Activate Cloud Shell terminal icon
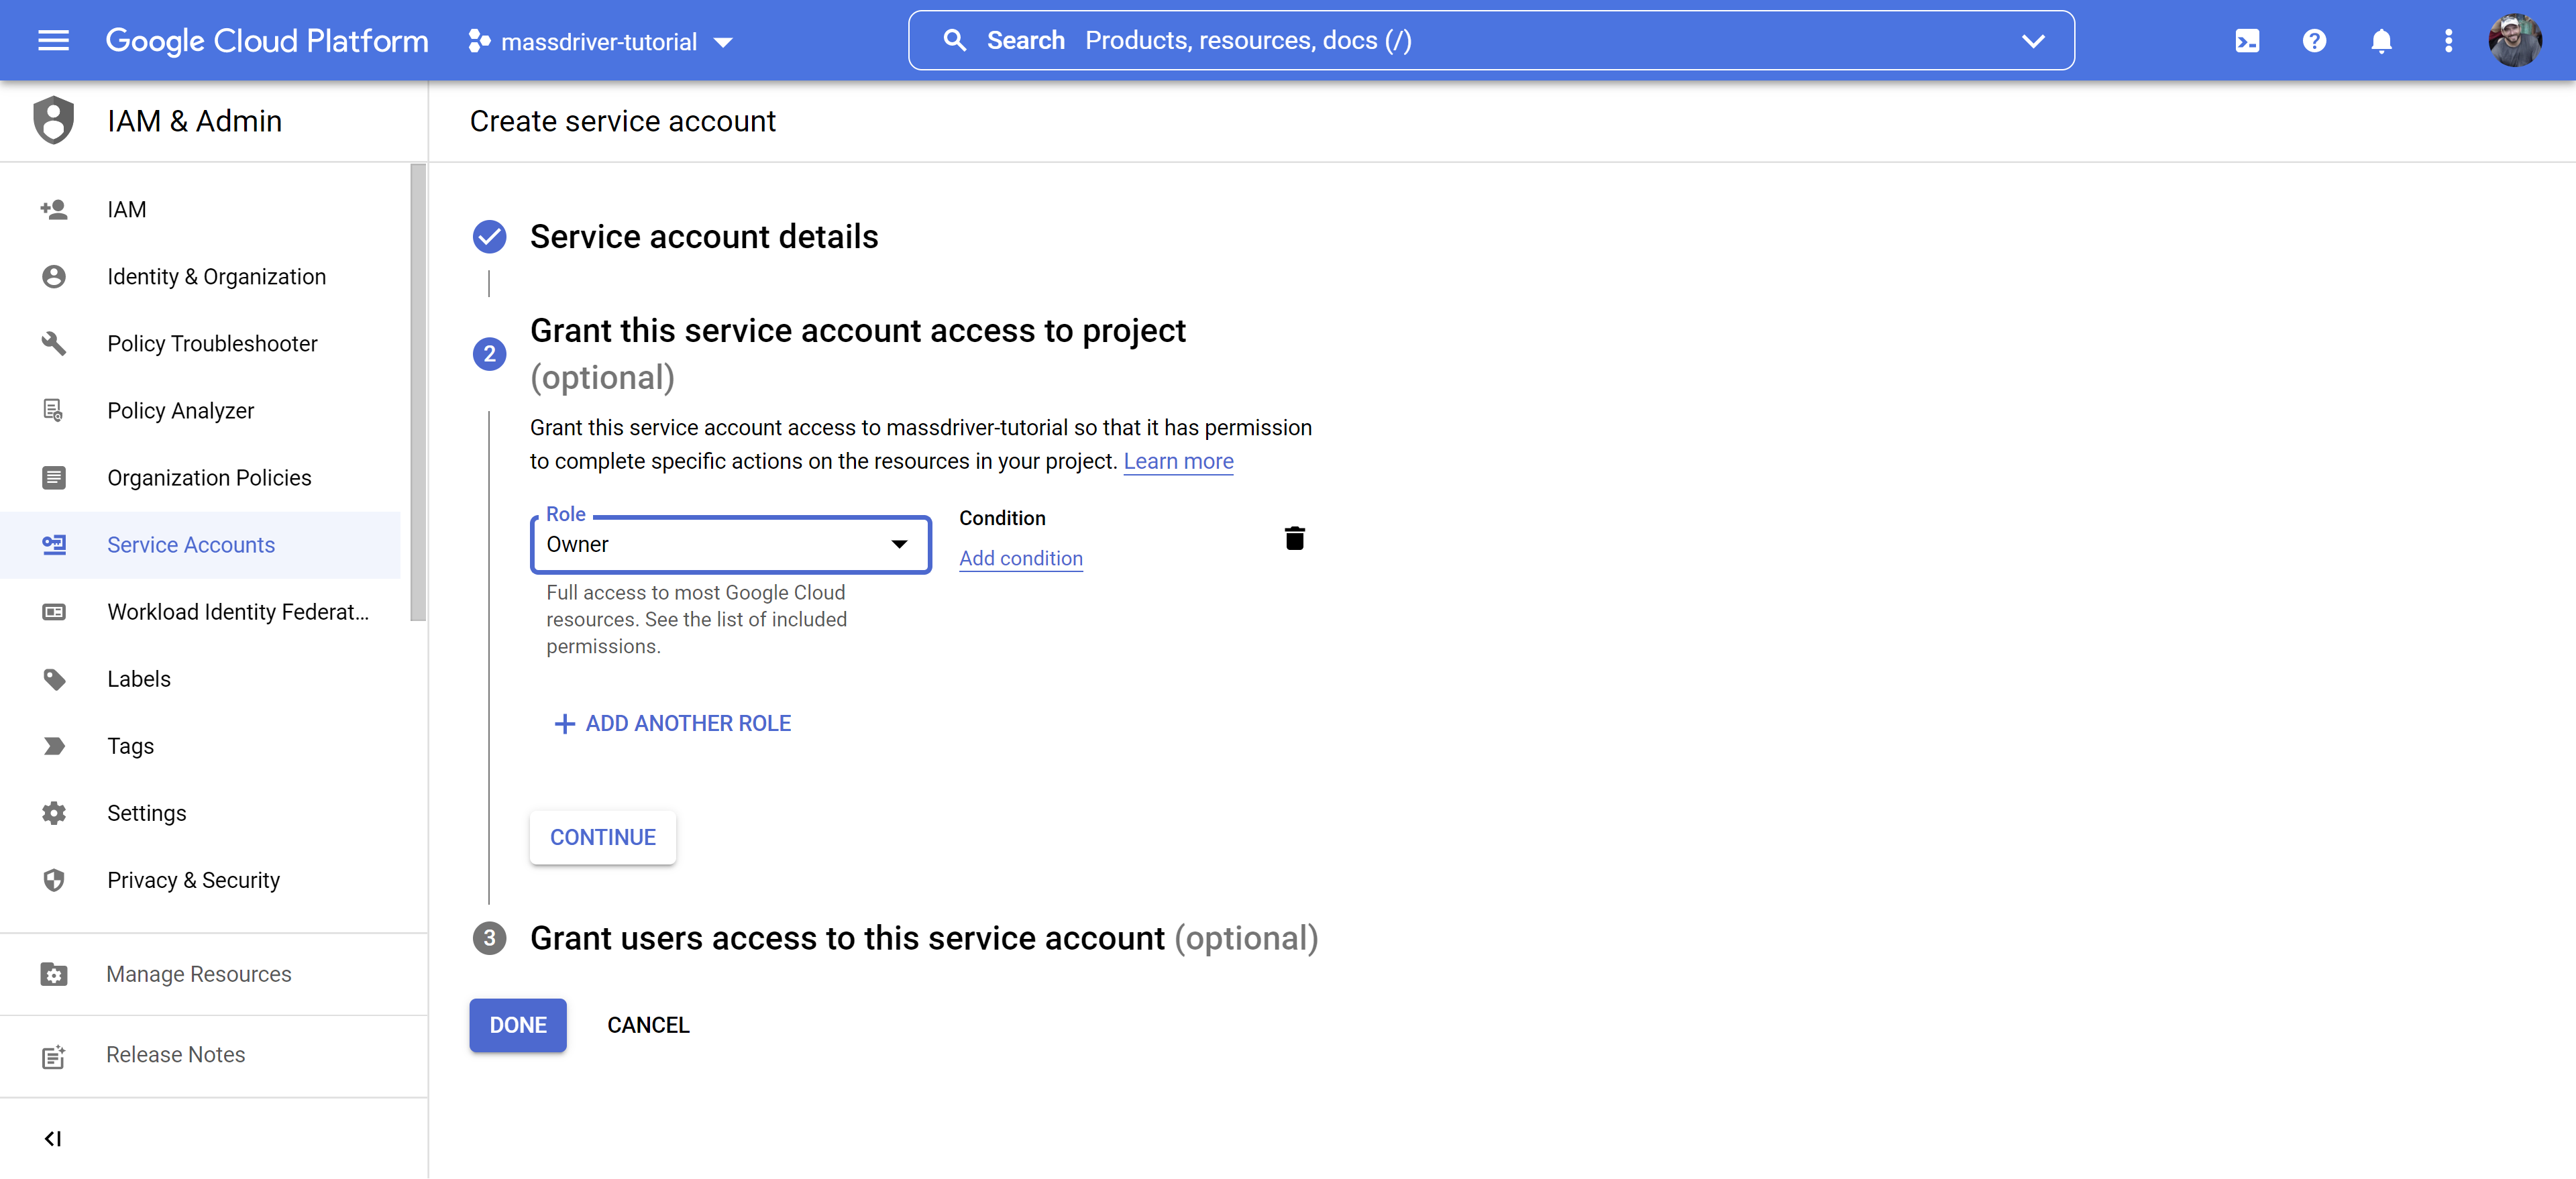Image resolution: width=2576 pixels, height=1179 pixels. tap(2247, 41)
